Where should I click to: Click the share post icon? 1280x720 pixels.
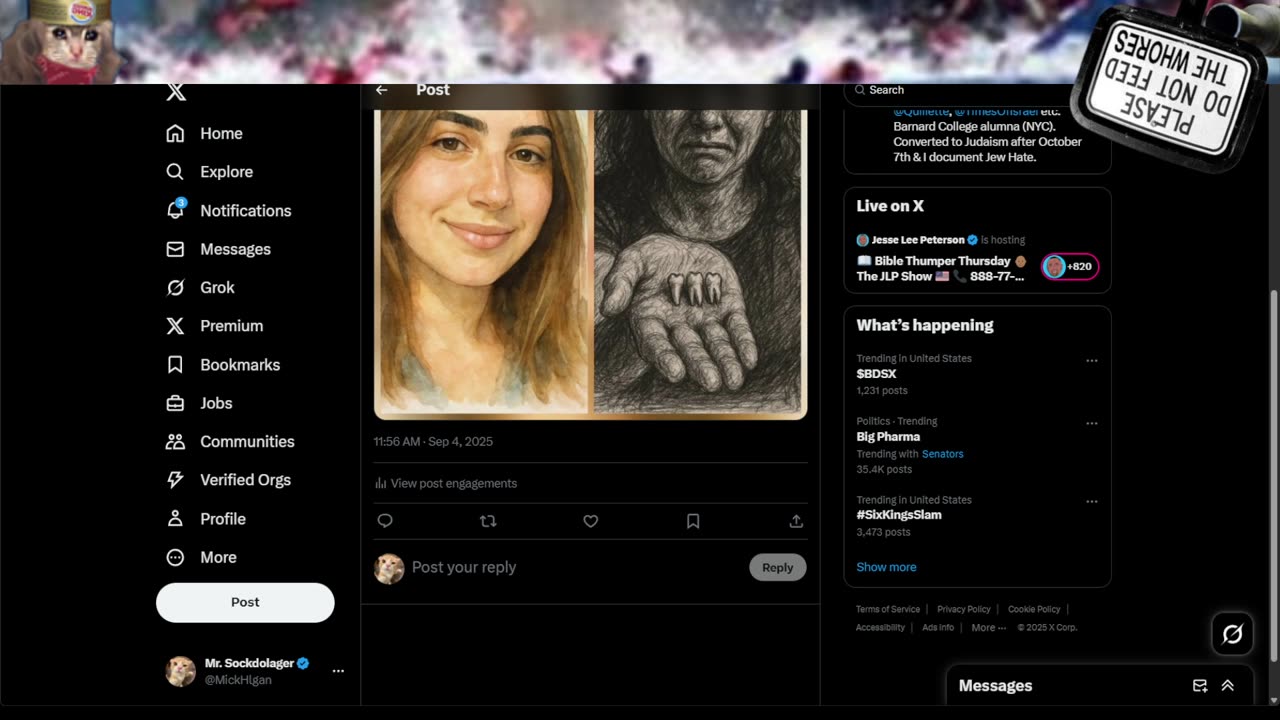point(796,521)
